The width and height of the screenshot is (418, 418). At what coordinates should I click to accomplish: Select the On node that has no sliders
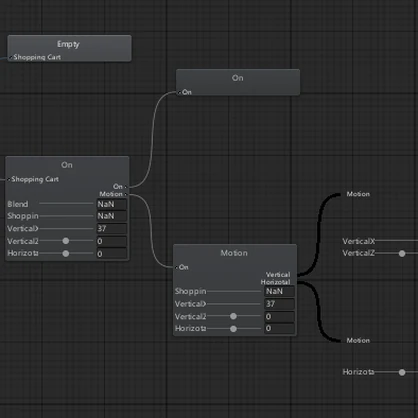238,82
